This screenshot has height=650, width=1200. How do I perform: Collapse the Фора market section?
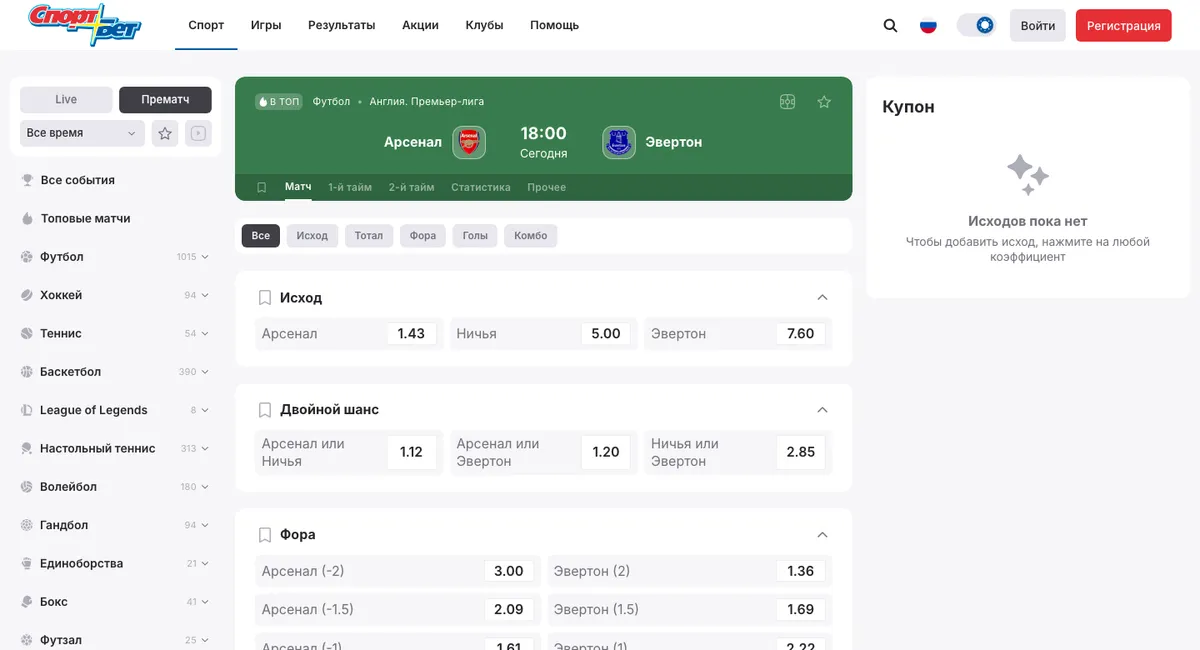(823, 535)
